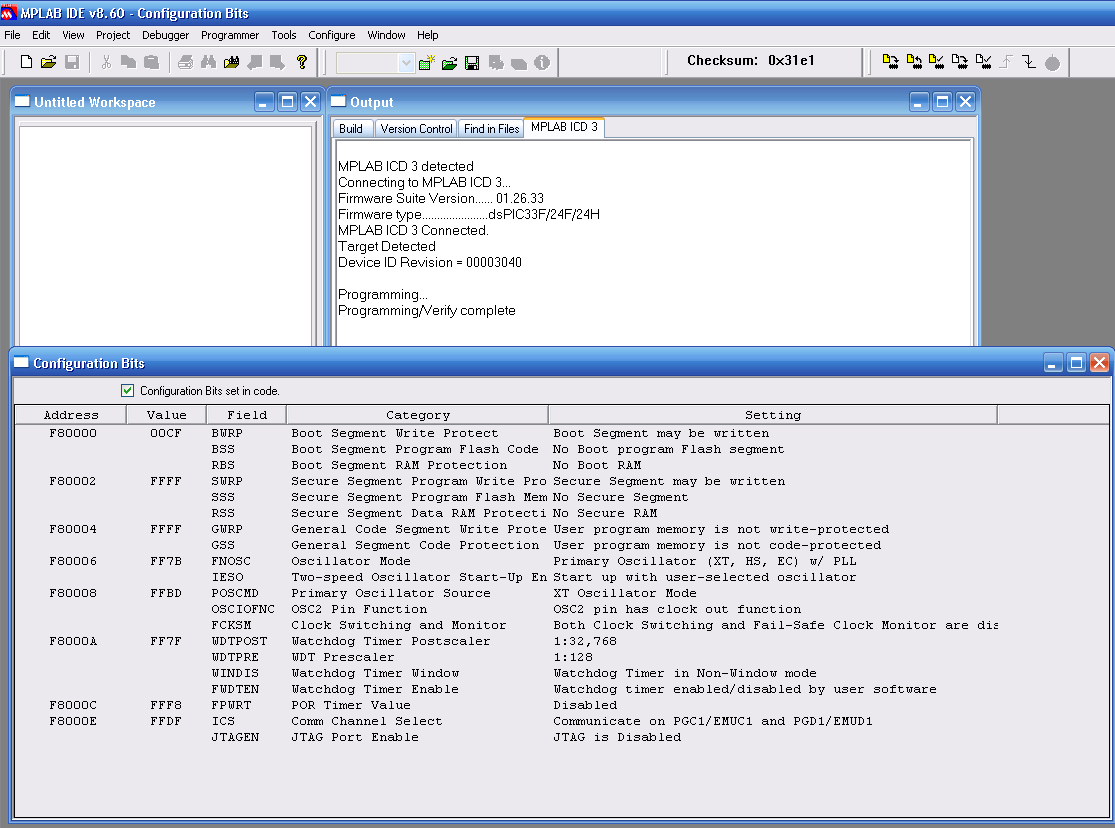Click the New Project green icon
The image size is (1115, 828).
[x=427, y=63]
